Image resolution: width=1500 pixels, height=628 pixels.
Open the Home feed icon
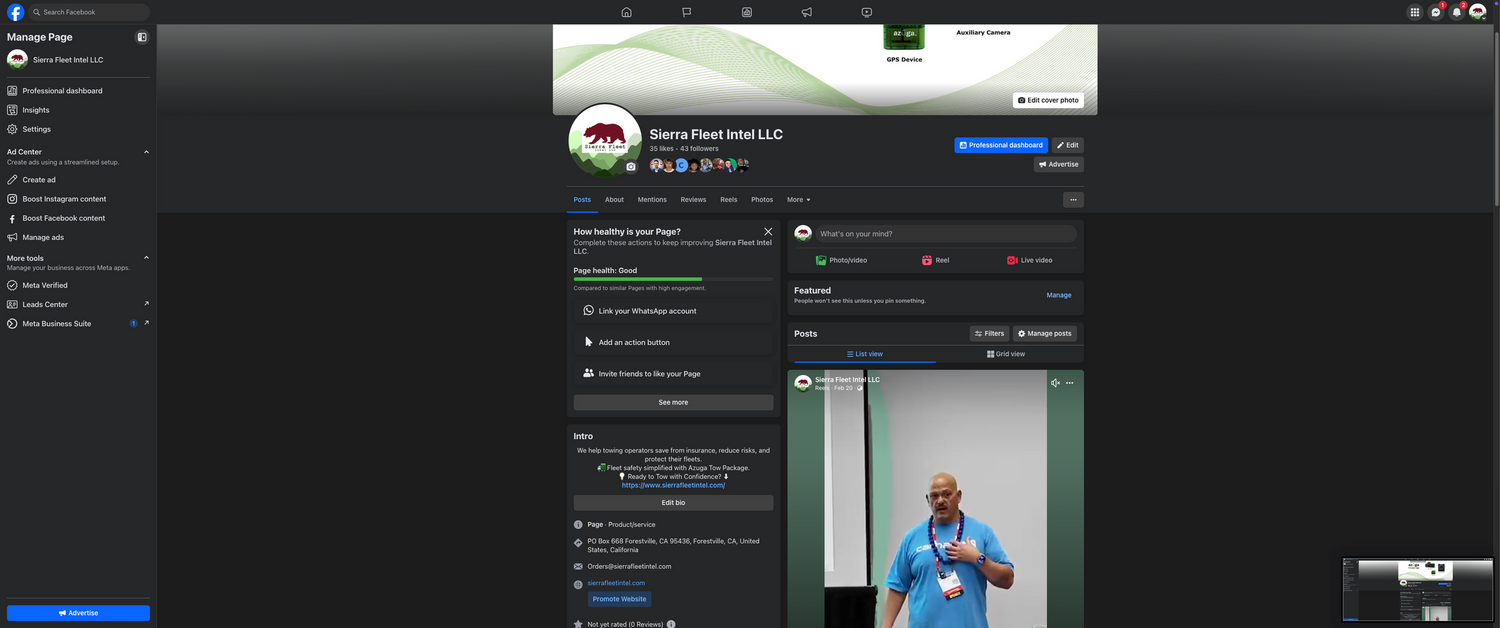coord(626,12)
